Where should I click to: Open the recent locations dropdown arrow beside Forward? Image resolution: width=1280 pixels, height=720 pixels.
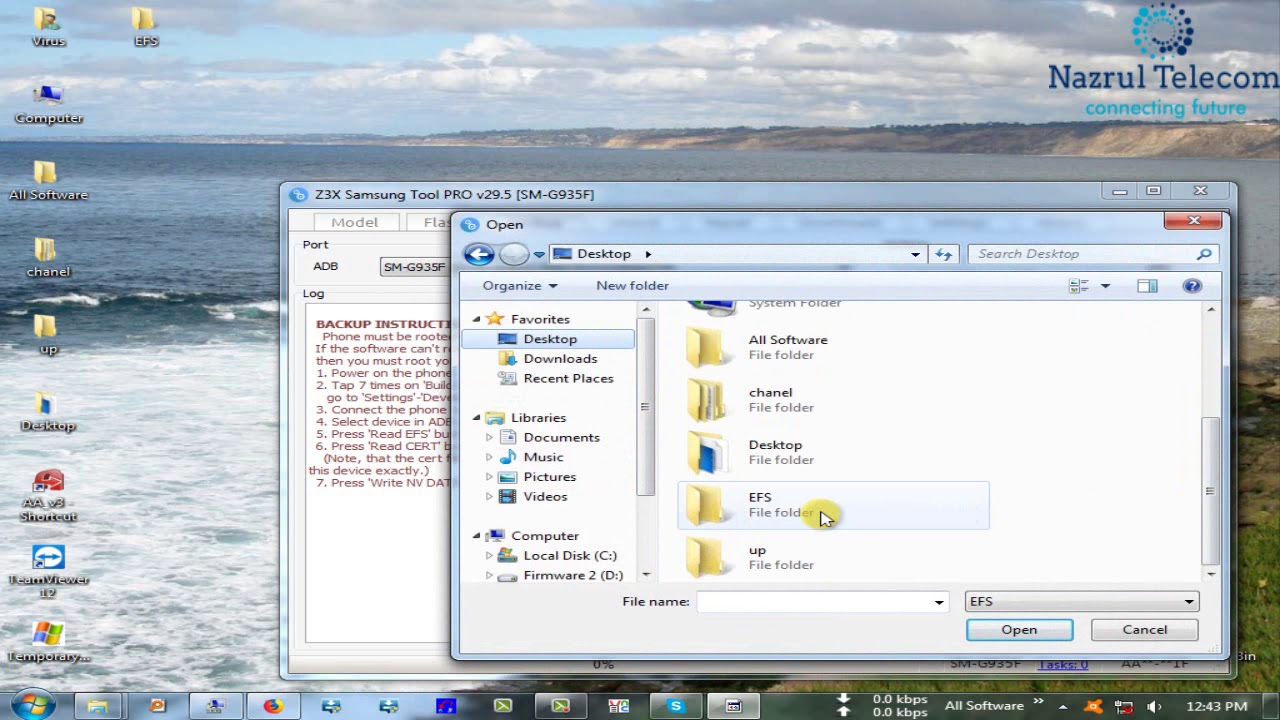click(539, 255)
